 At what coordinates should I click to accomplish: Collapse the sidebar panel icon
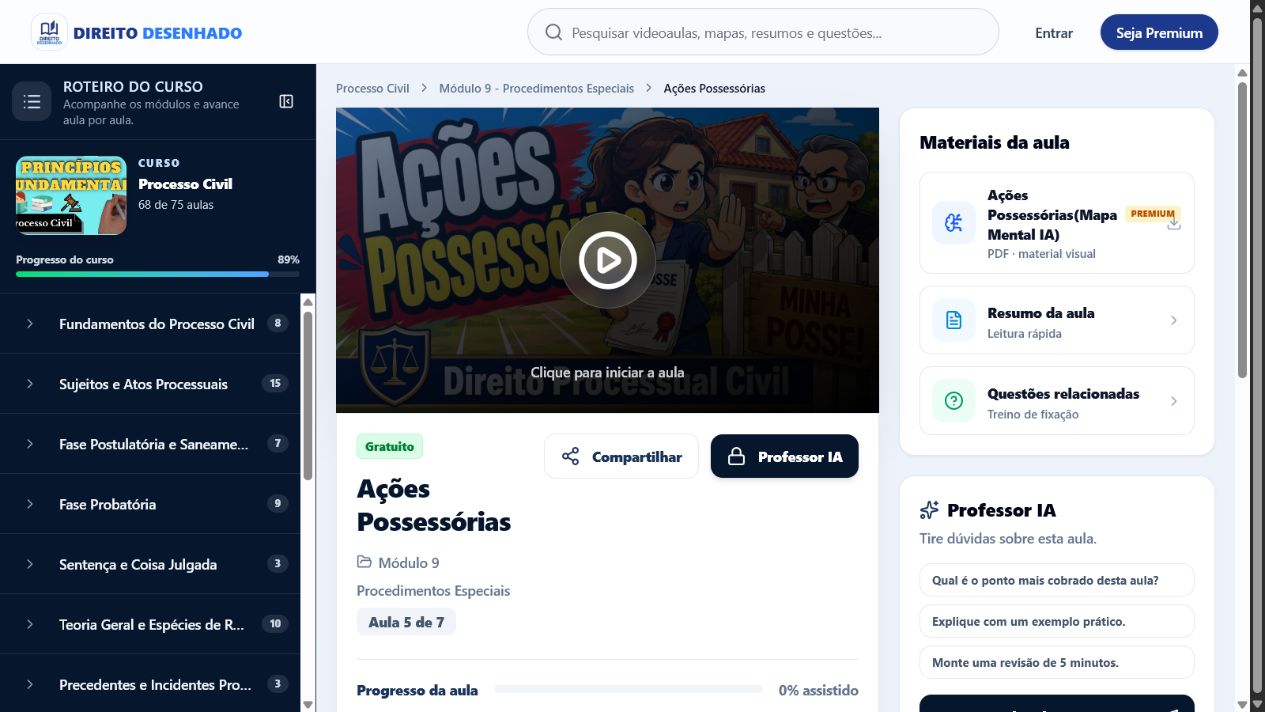[286, 102]
